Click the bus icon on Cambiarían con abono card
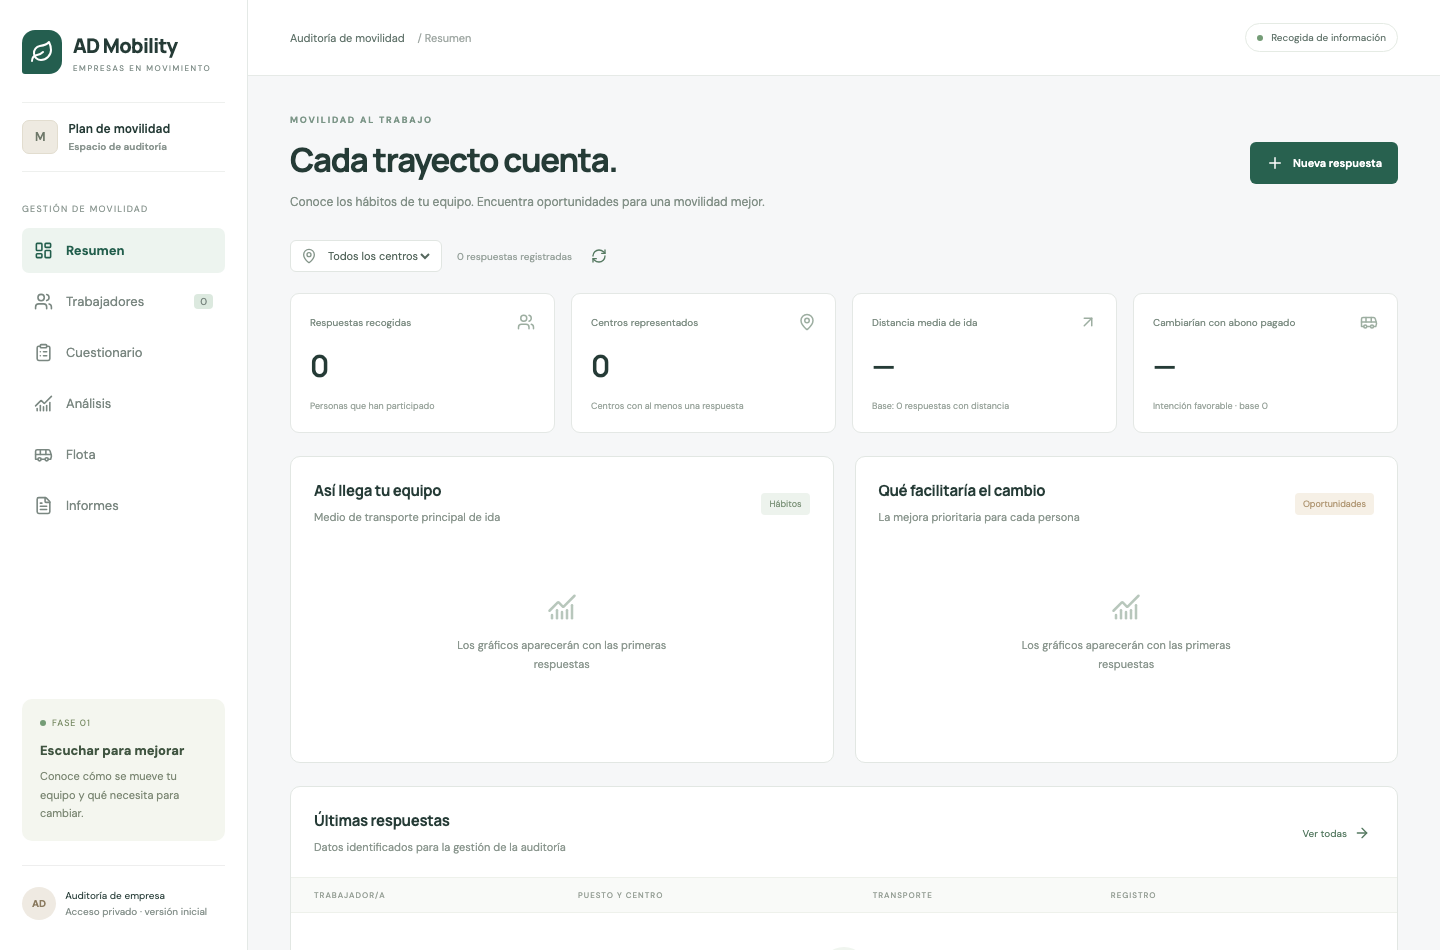Viewport: 1440px width, 950px height. click(1369, 322)
